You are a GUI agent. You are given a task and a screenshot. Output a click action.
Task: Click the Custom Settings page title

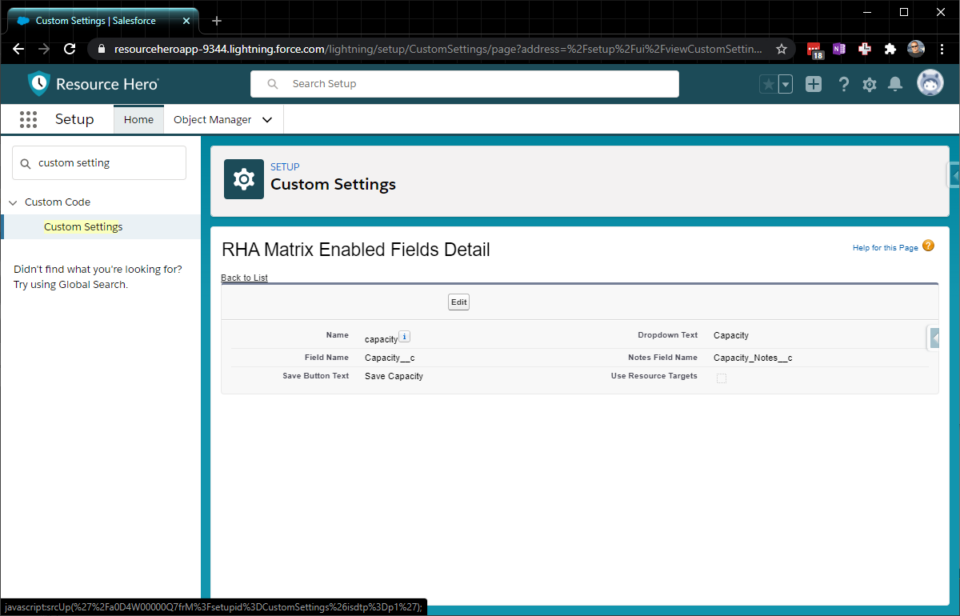point(333,184)
